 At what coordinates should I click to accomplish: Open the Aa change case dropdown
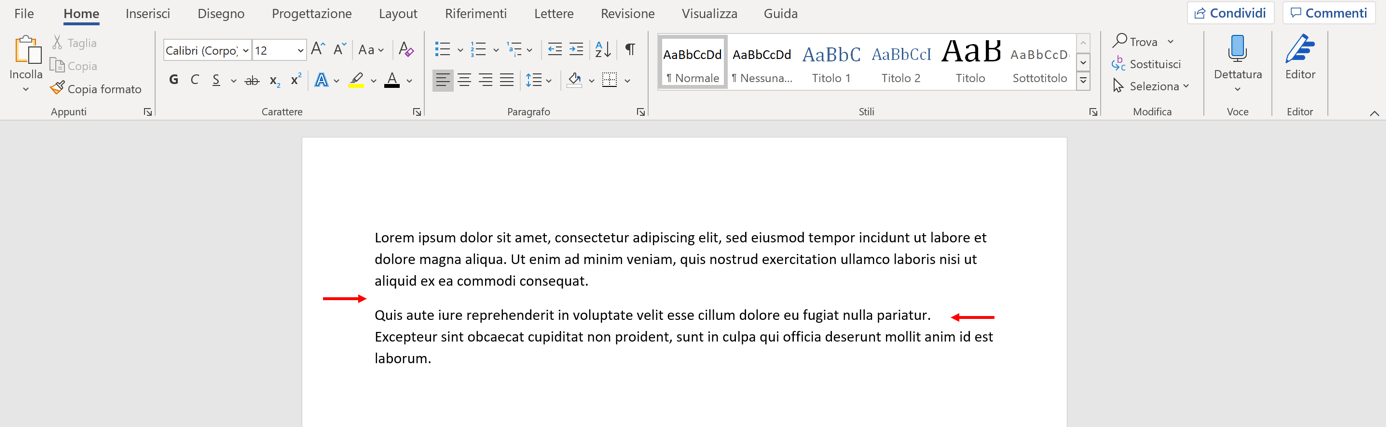point(371,49)
